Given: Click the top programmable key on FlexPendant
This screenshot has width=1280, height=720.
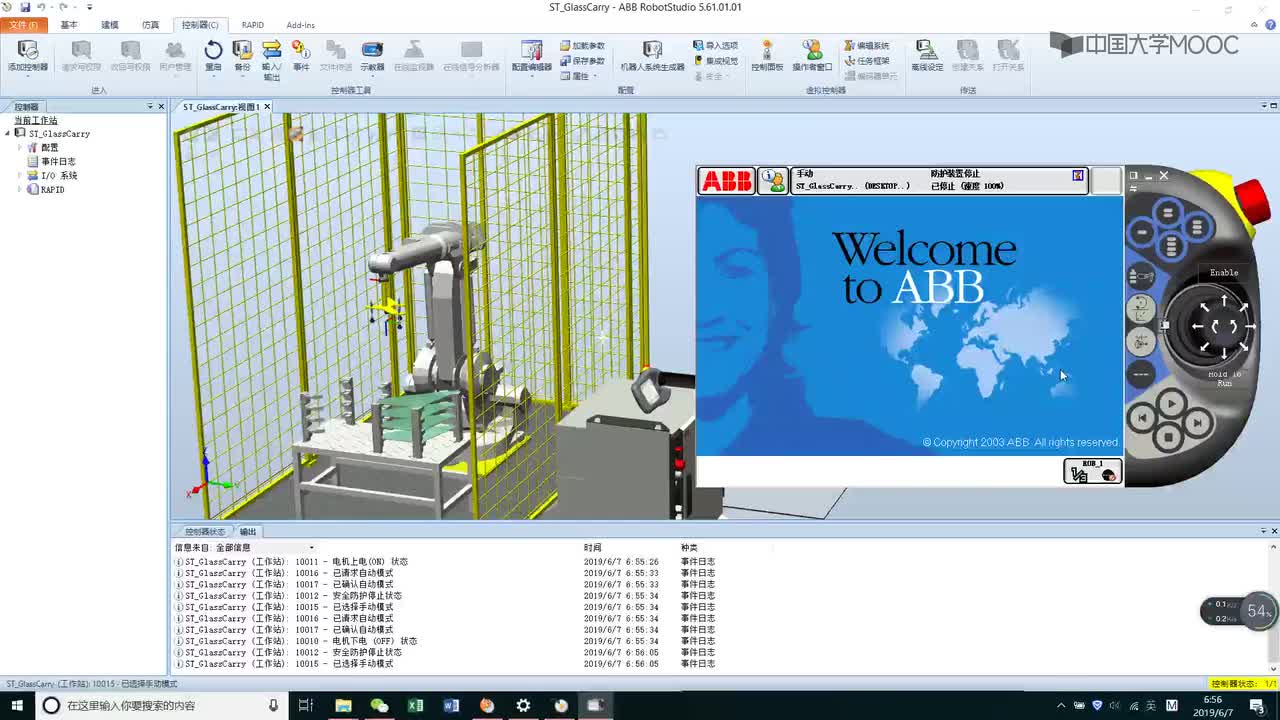Looking at the screenshot, I should [x=1167, y=213].
